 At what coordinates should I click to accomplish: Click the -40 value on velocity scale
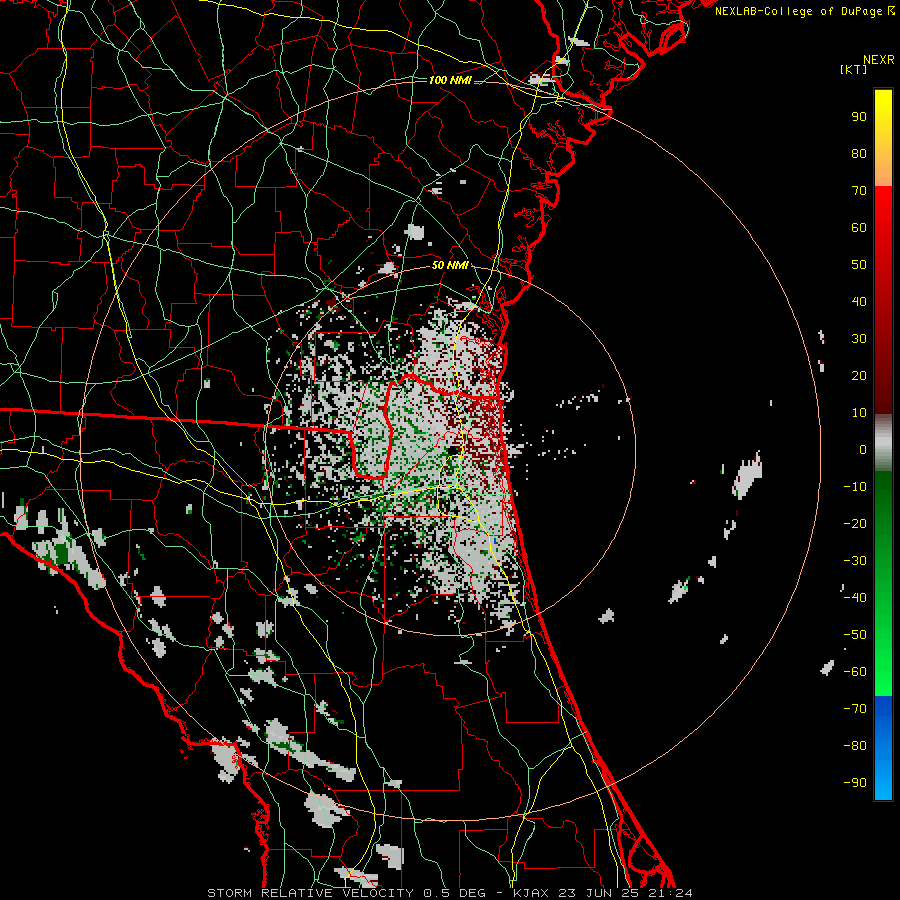[855, 598]
